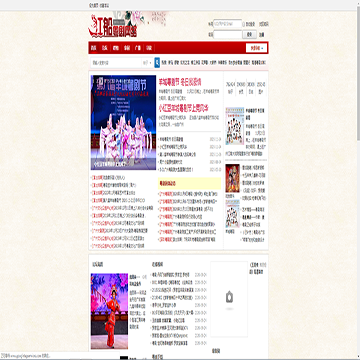The height and width of the screenshot is (360, 360).
Task: Click the yellow highlighted section header
Action: 189,183
